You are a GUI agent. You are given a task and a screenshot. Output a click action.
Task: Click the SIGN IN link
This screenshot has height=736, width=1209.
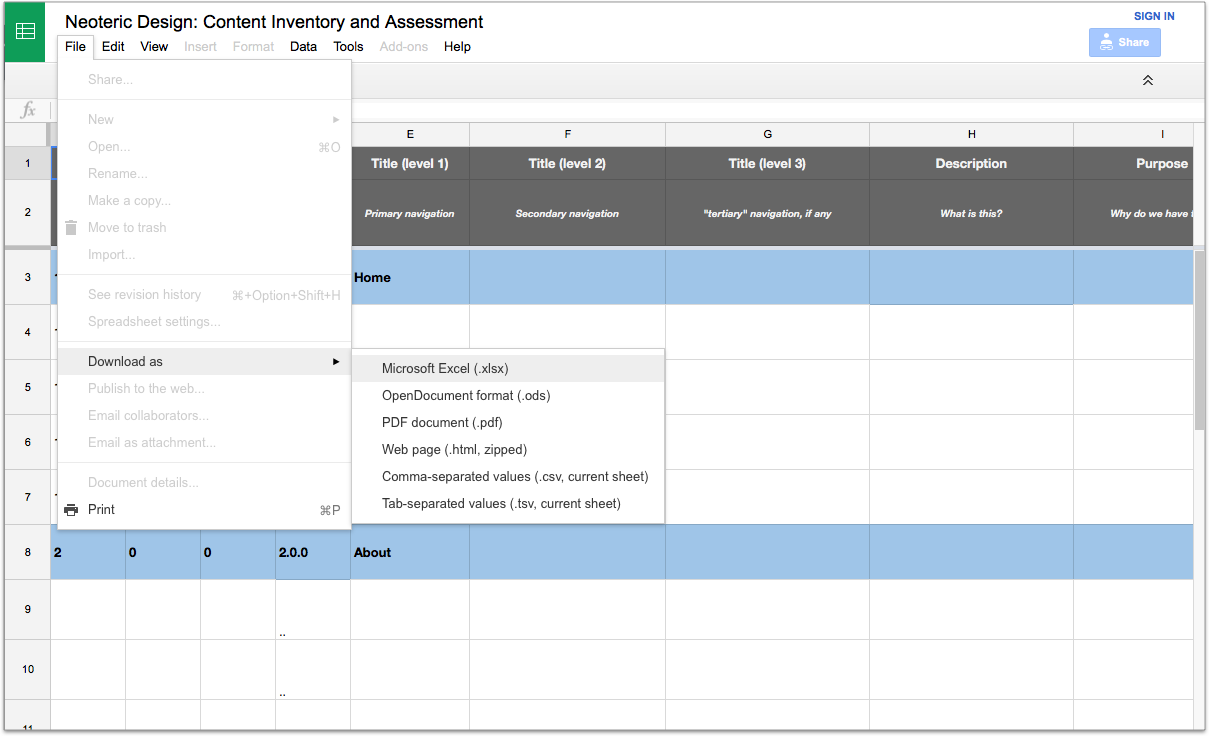[1154, 16]
